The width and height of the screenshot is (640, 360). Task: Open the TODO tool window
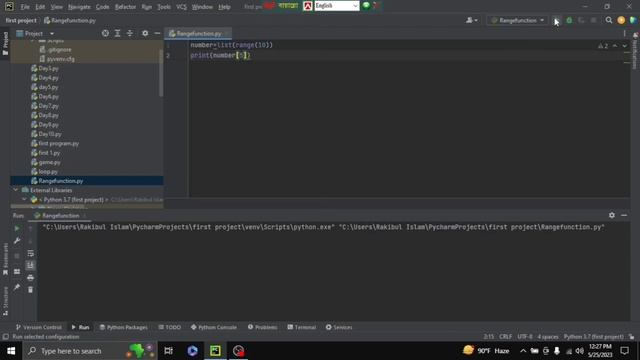tap(170, 327)
